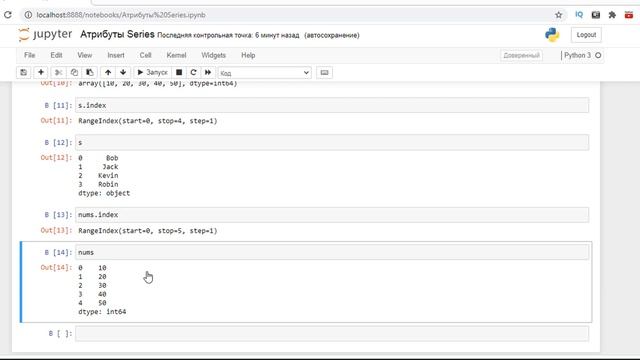
Task: Click the kernel idle circle indicator
Action: [598, 55]
